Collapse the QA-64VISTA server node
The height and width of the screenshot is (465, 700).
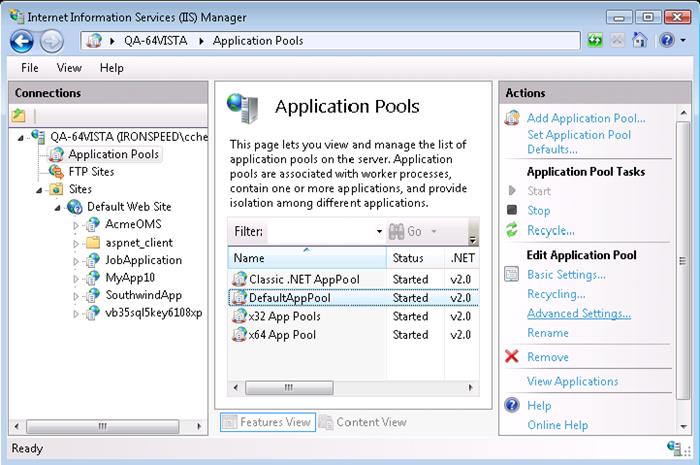coord(21,138)
